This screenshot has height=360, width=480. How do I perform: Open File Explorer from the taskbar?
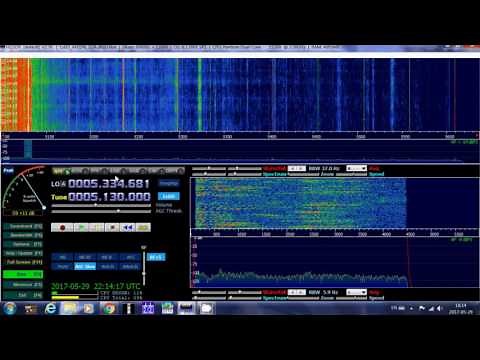70,309
